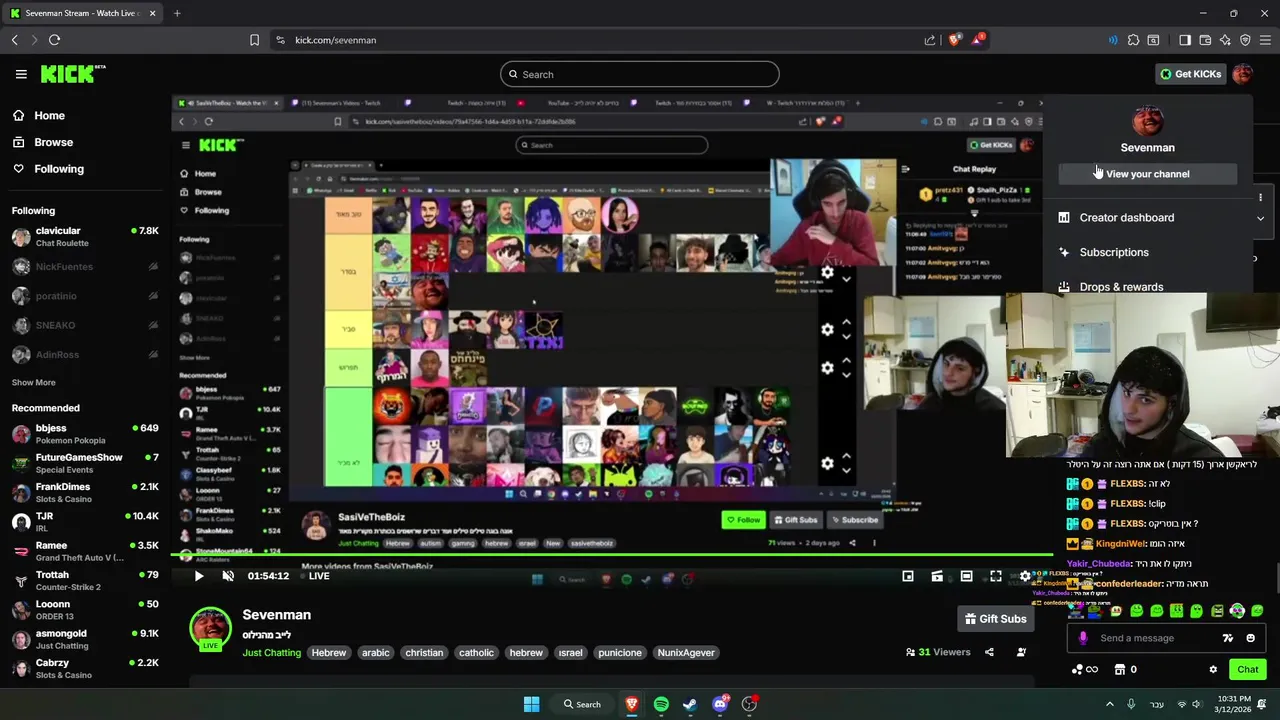Viewport: 1280px width, 720px height.
Task: Open bbjess recommended channel
Action: [x=84, y=434]
